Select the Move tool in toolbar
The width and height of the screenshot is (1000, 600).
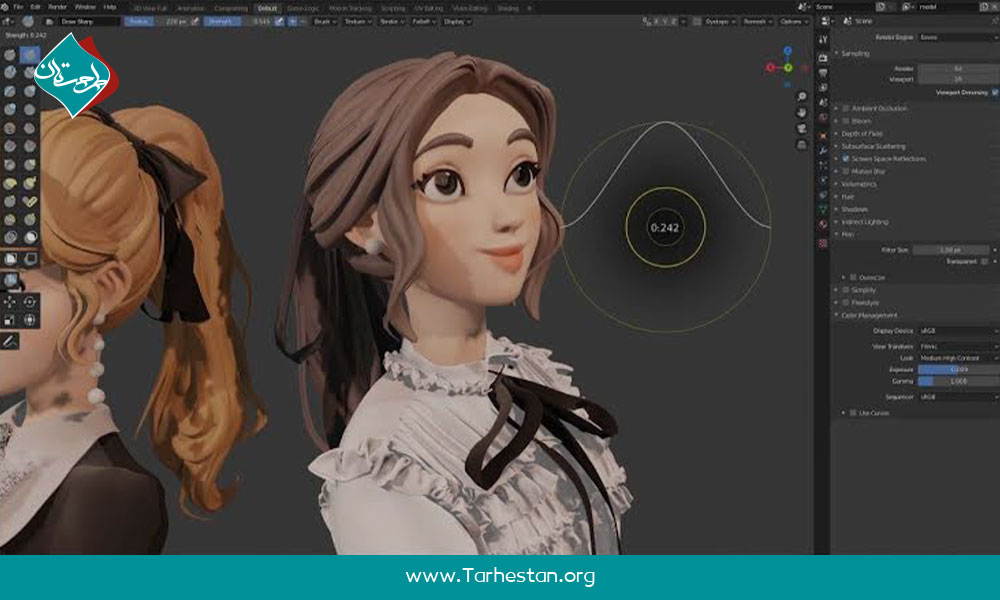(10, 302)
